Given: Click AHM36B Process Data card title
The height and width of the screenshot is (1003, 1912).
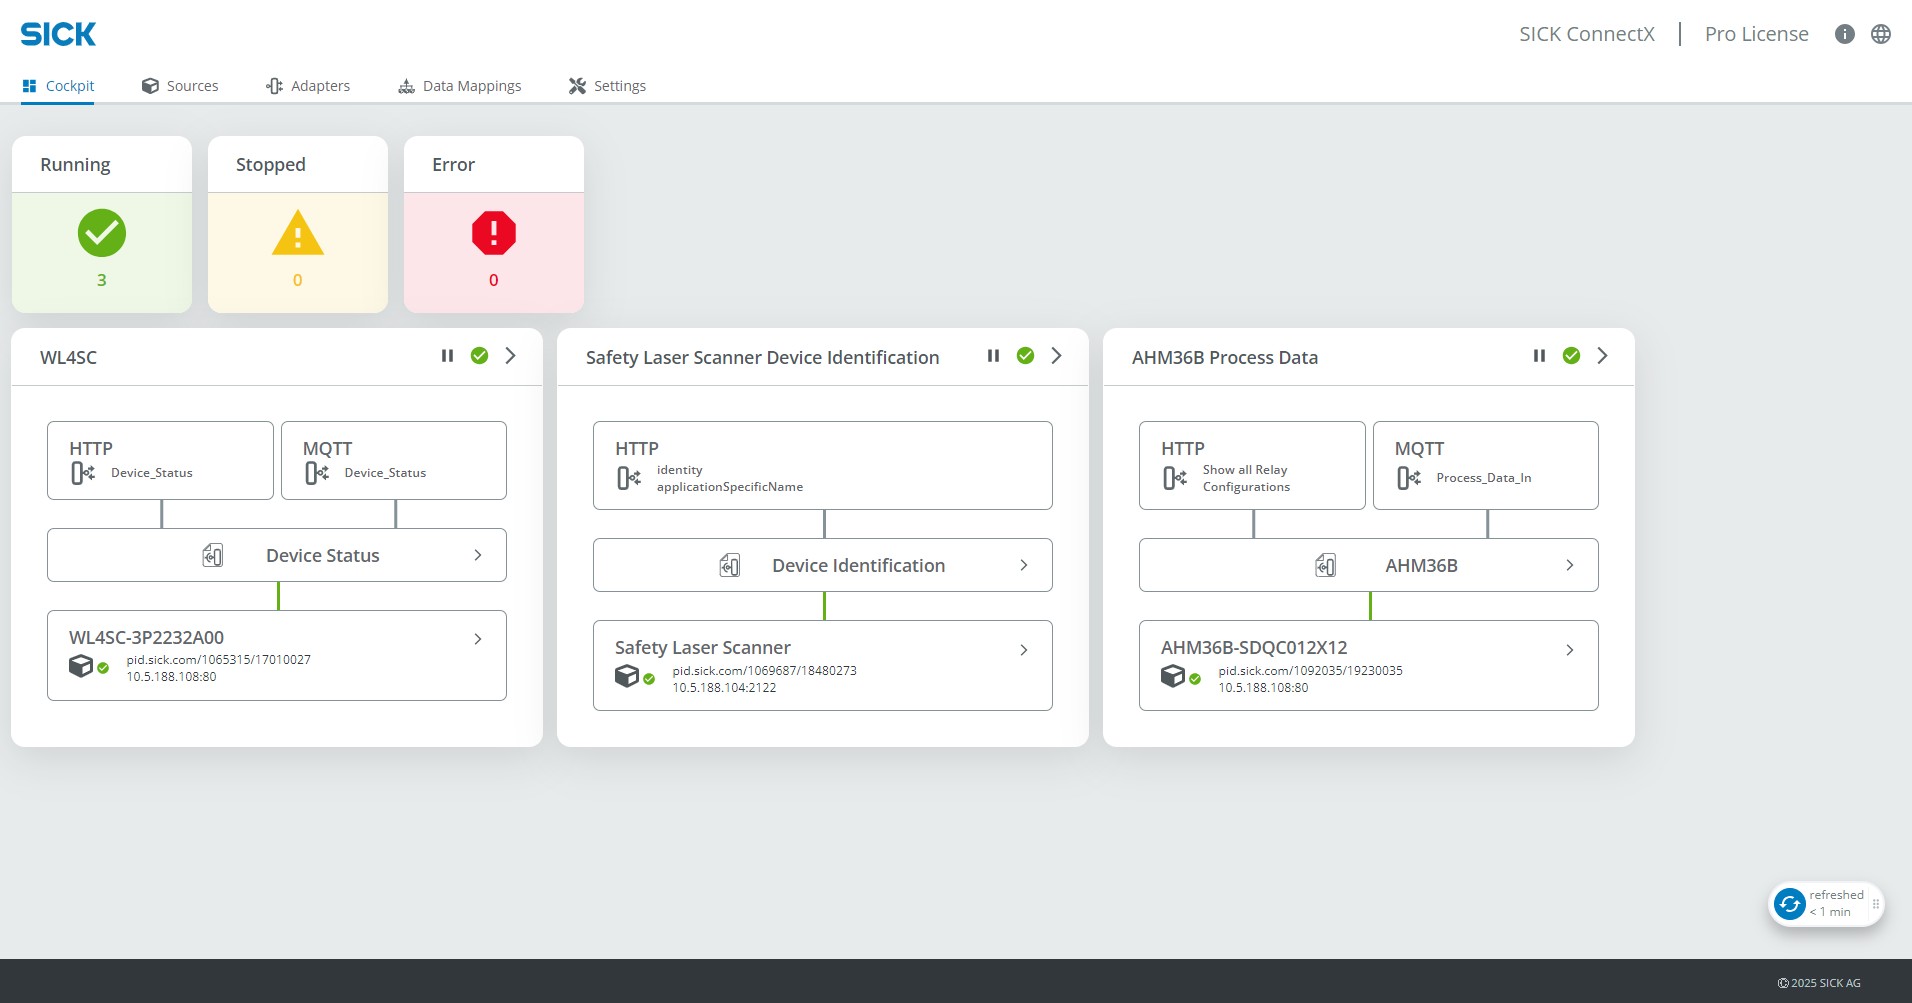Looking at the screenshot, I should pos(1225,358).
